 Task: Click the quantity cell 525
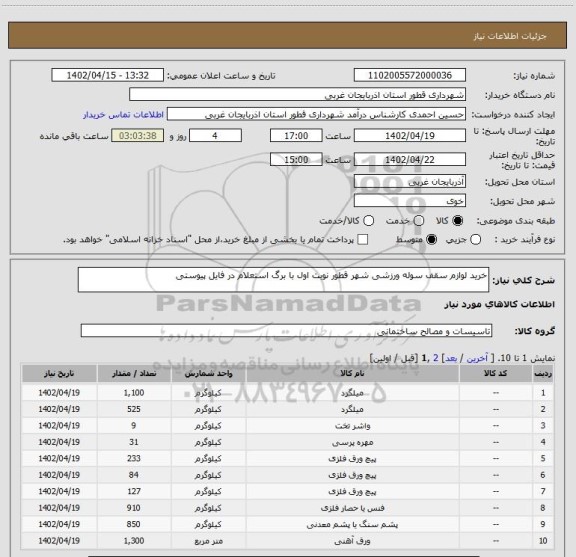(x=134, y=409)
